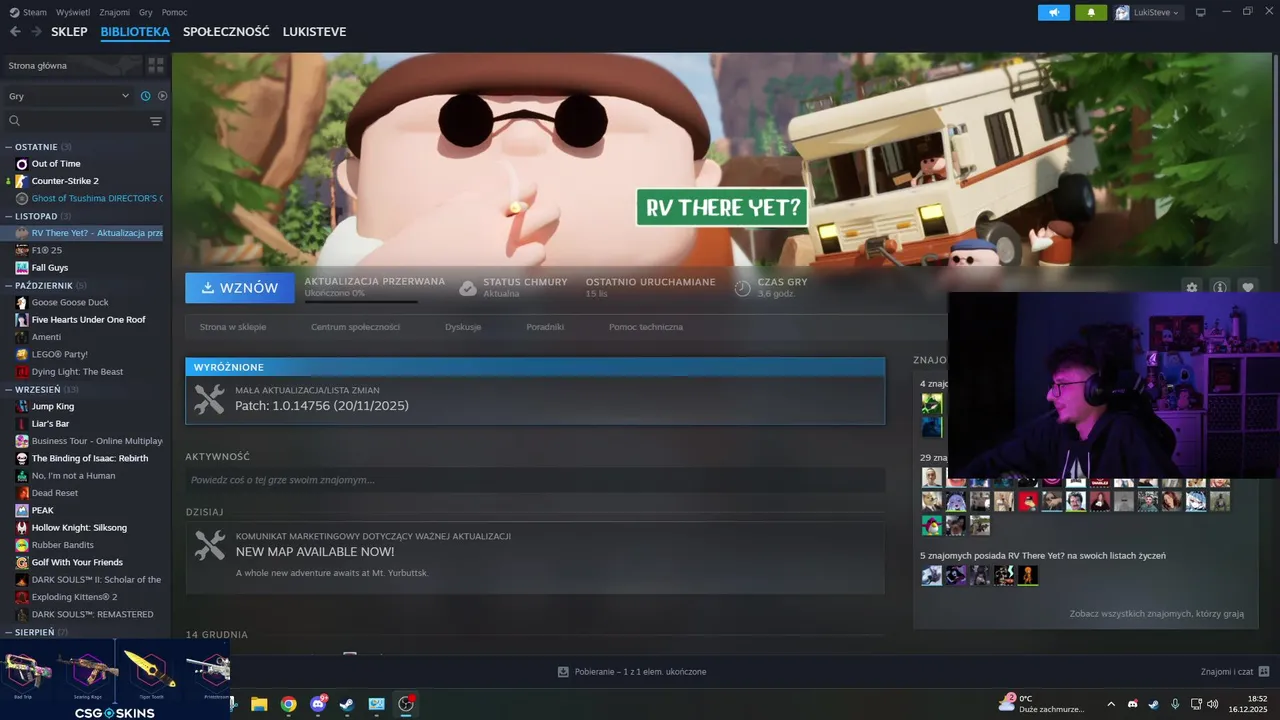The width and height of the screenshot is (1280, 720).
Task: Open the LukiSteve account dropdown
Action: pos(1148,12)
